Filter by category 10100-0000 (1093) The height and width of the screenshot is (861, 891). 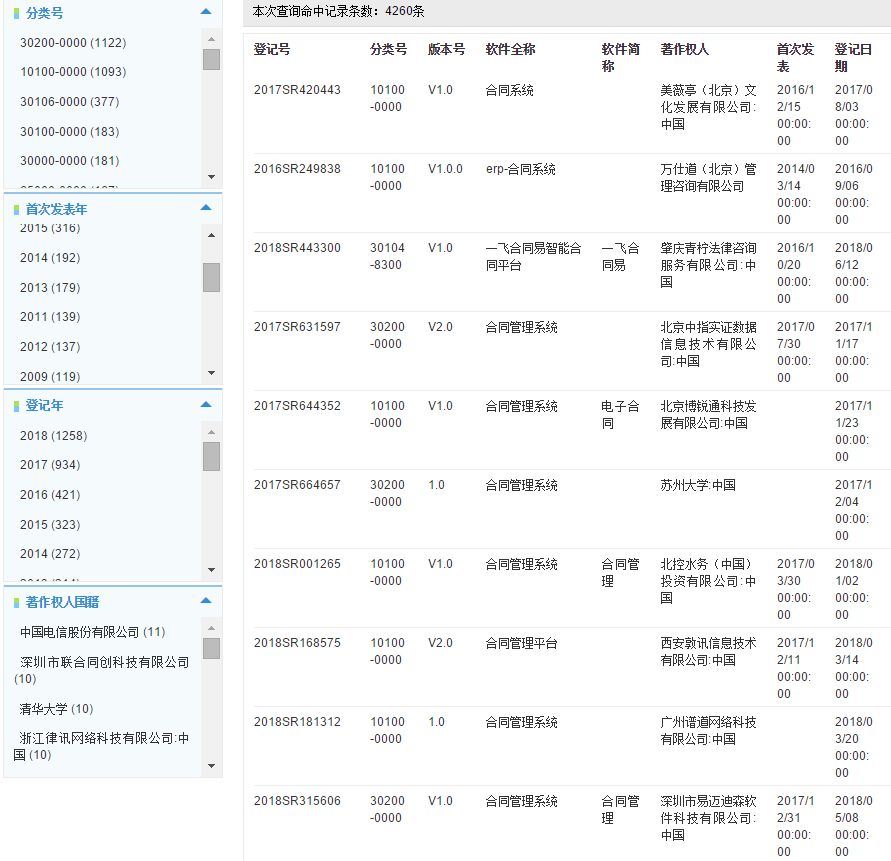click(73, 72)
